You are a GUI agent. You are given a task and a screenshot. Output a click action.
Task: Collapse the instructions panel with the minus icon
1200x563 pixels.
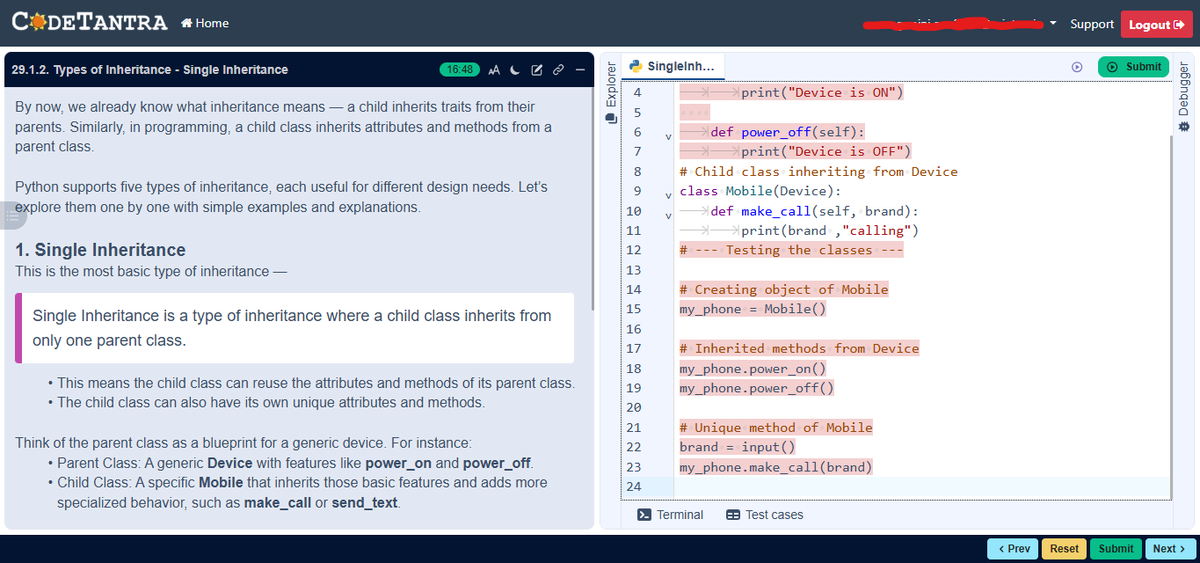(578, 70)
